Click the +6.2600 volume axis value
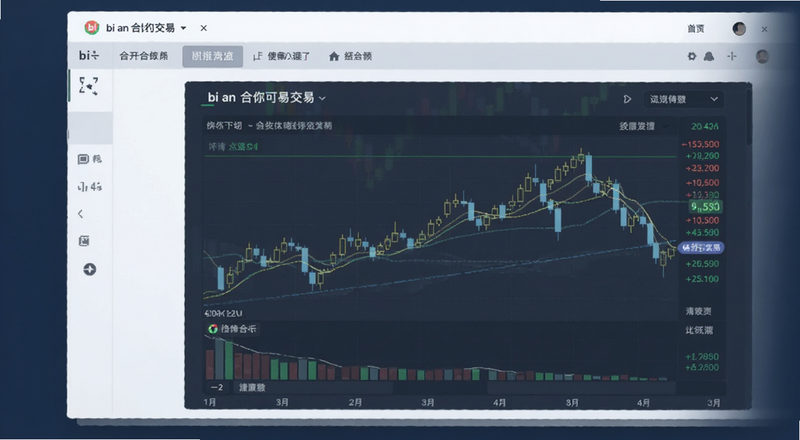This screenshot has height=440, width=800. point(703,368)
